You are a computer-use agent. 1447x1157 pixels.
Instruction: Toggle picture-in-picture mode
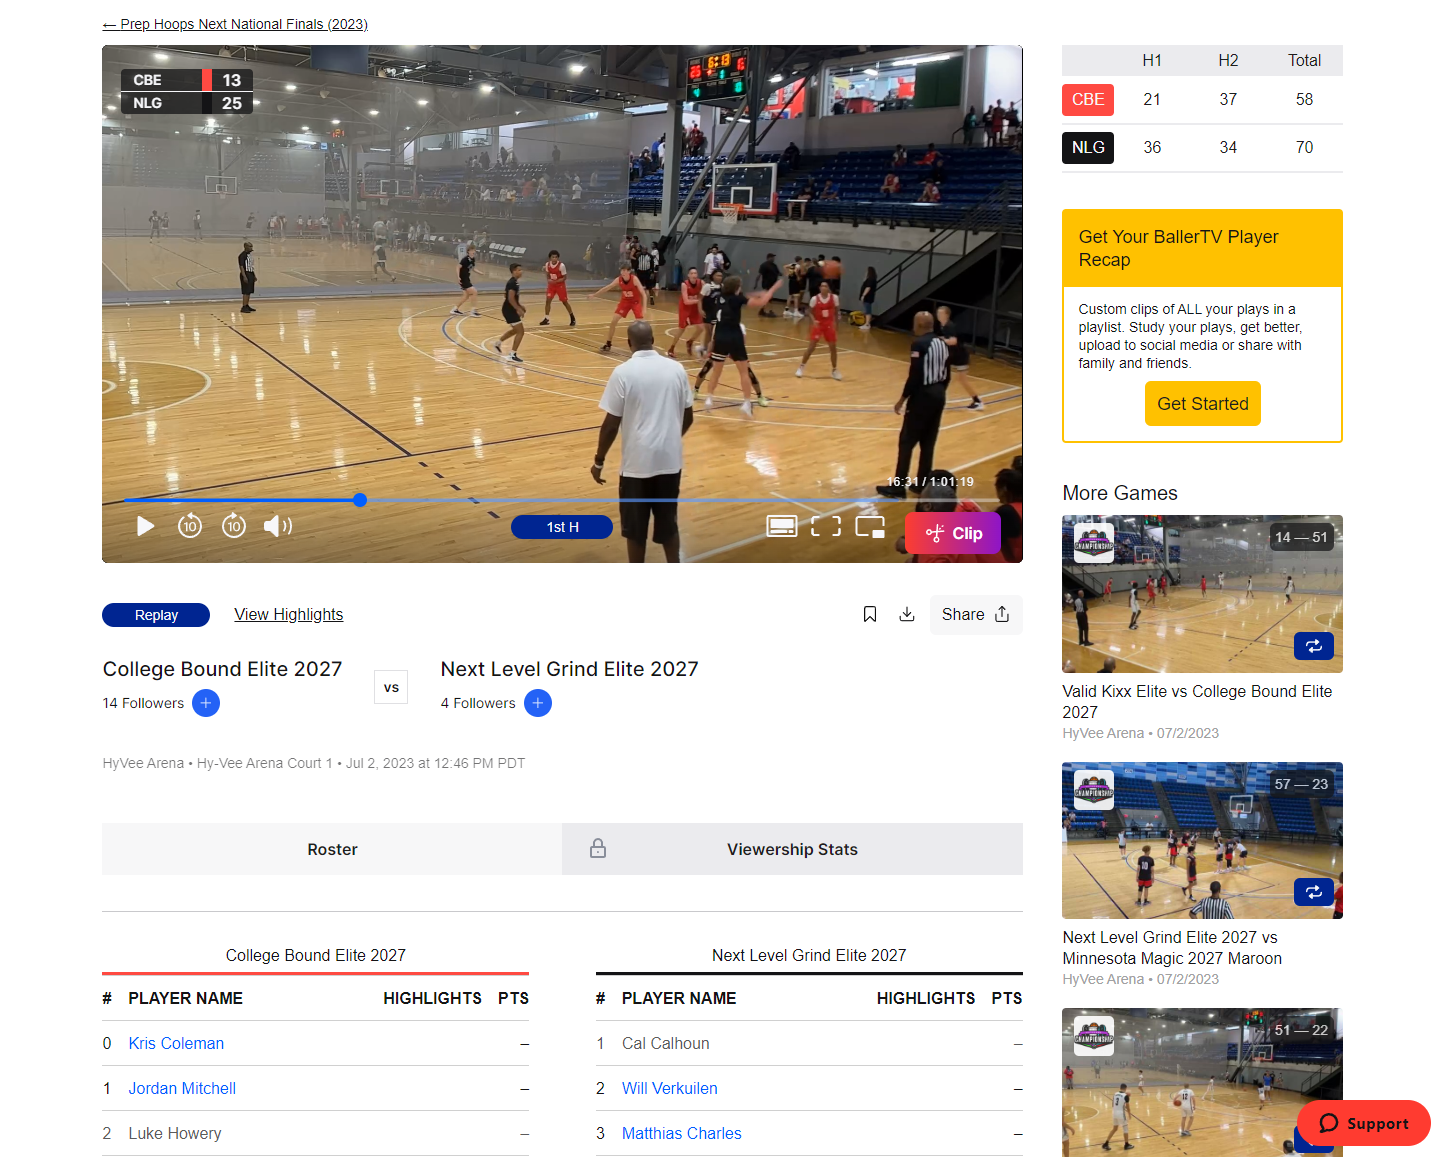click(870, 526)
